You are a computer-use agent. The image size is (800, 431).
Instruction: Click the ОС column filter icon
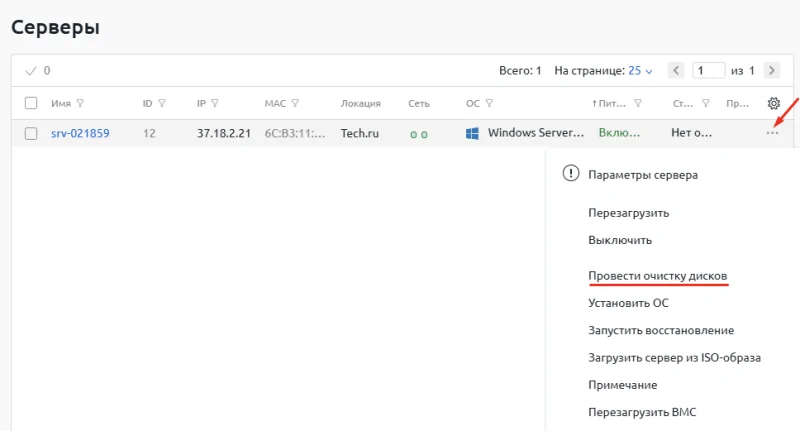coord(490,103)
